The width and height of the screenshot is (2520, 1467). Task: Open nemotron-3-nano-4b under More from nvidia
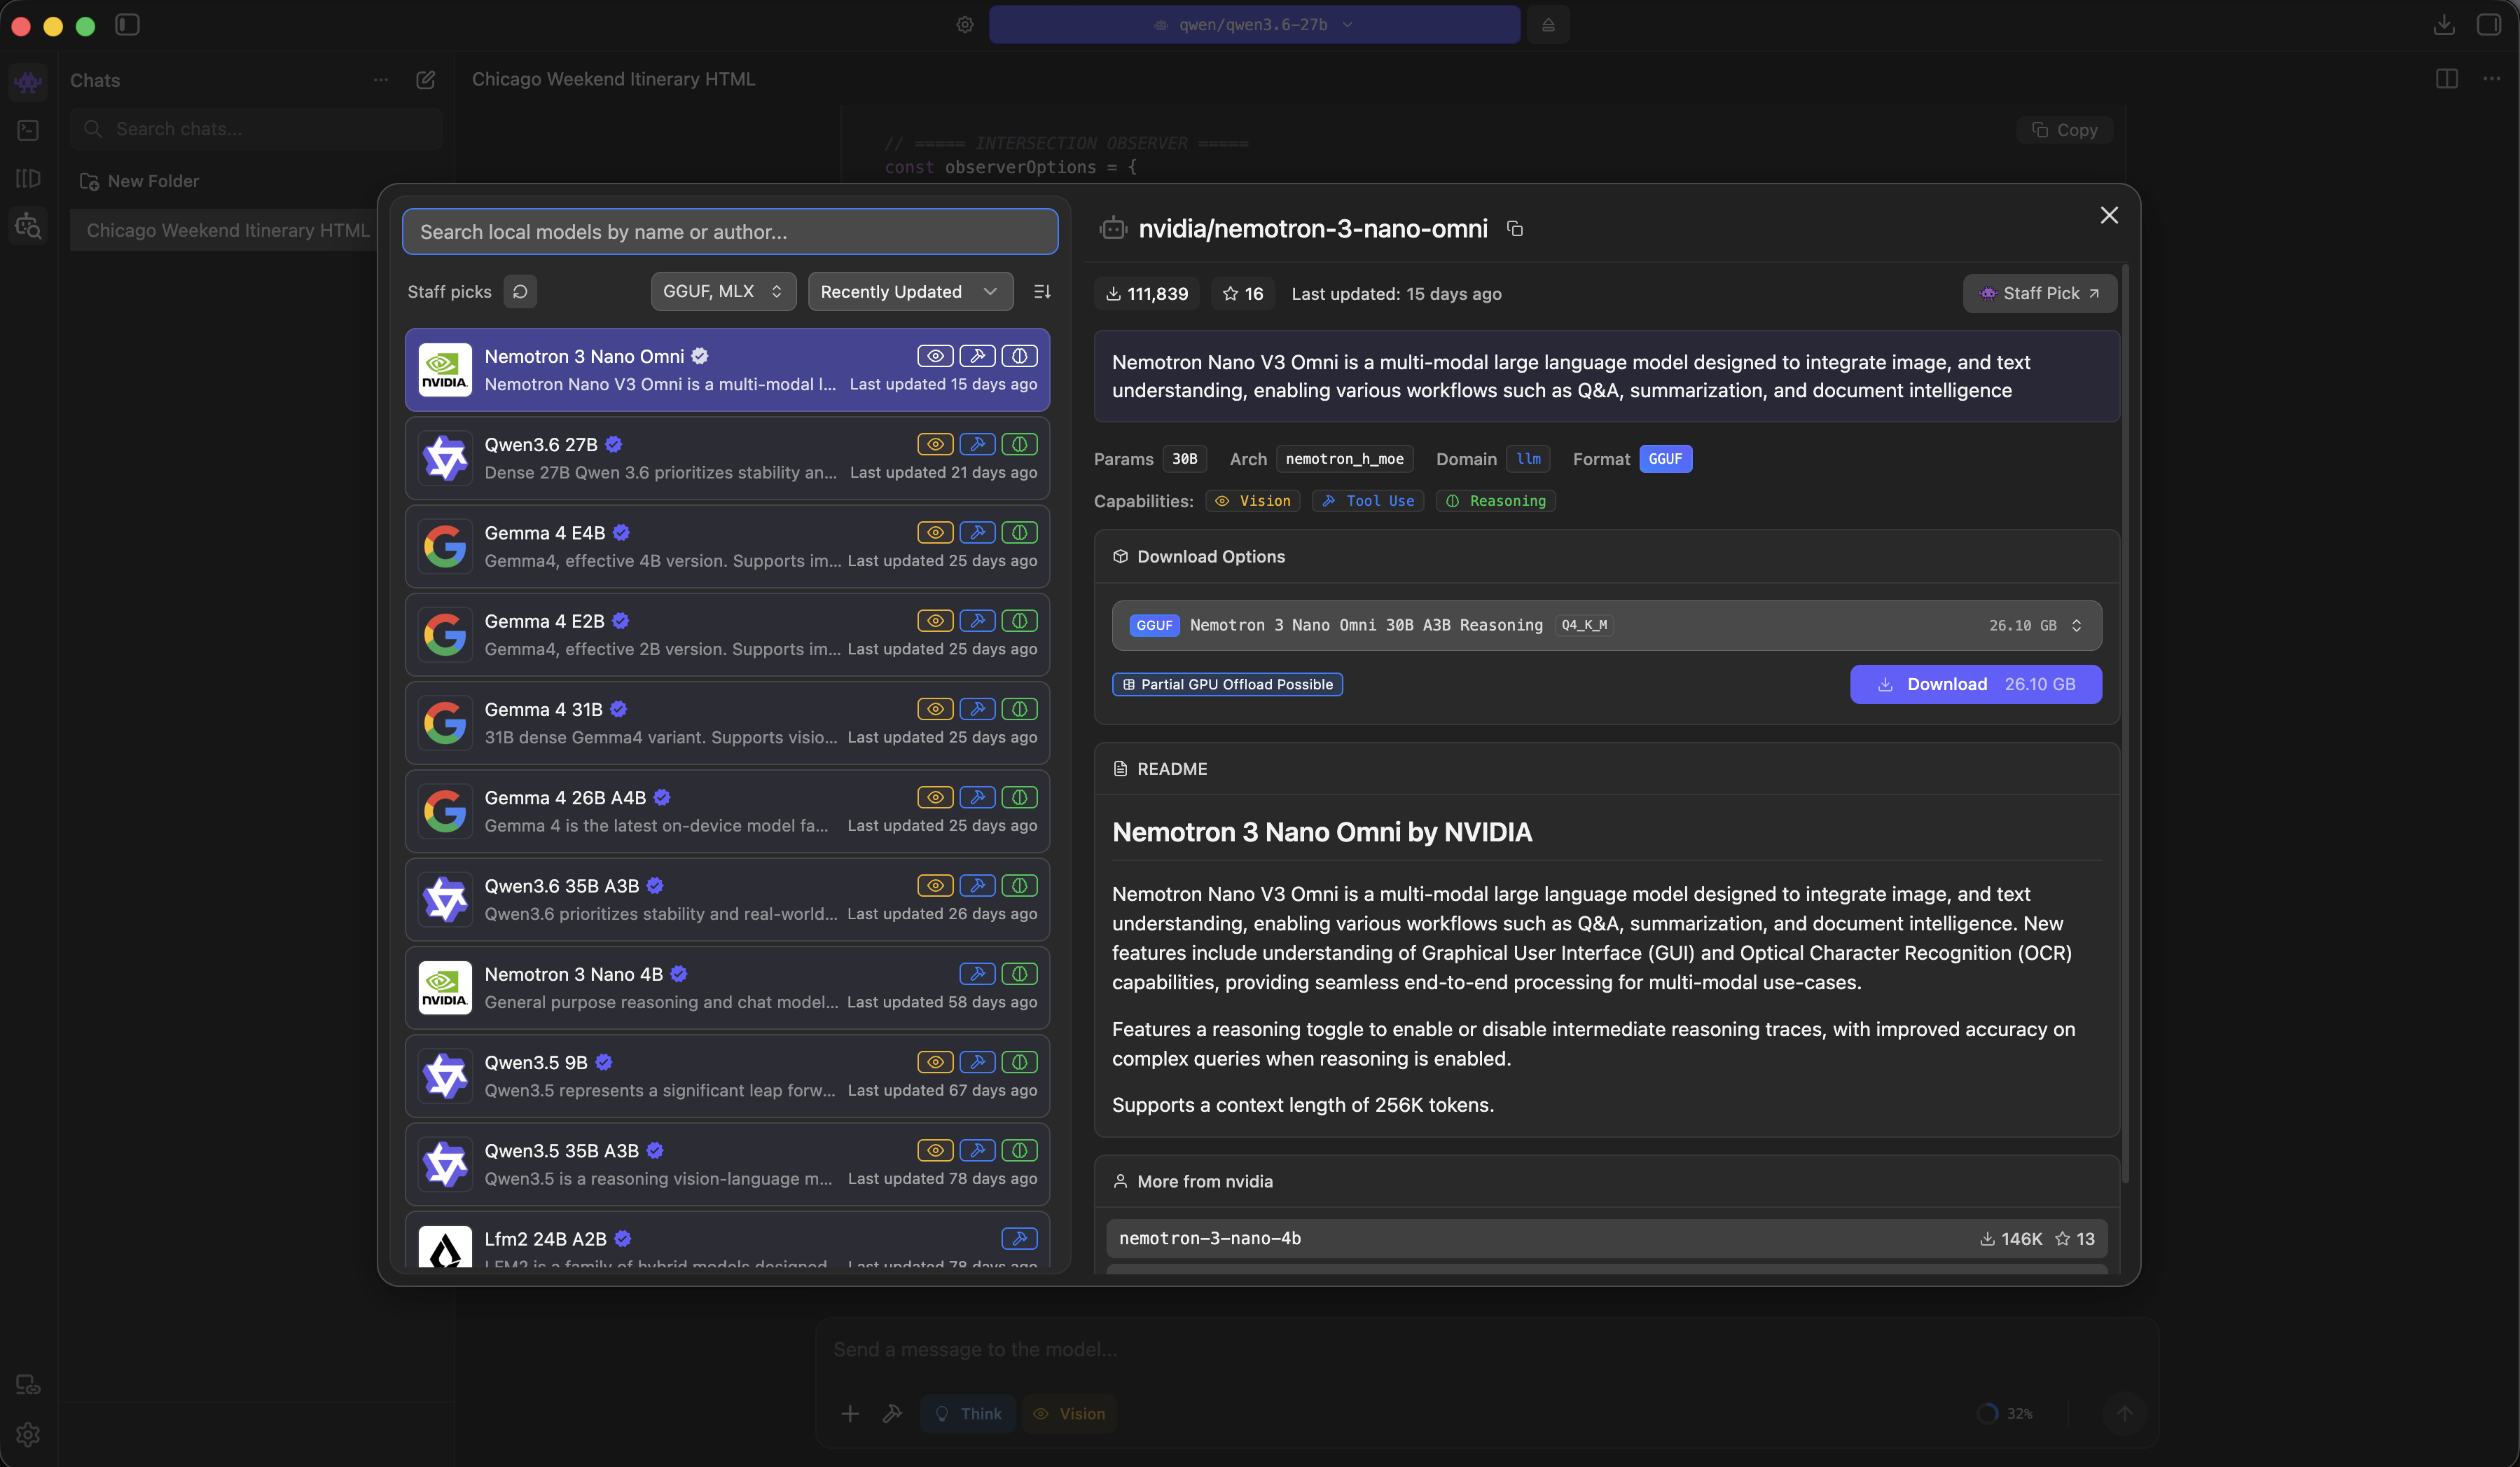tap(1607, 1239)
